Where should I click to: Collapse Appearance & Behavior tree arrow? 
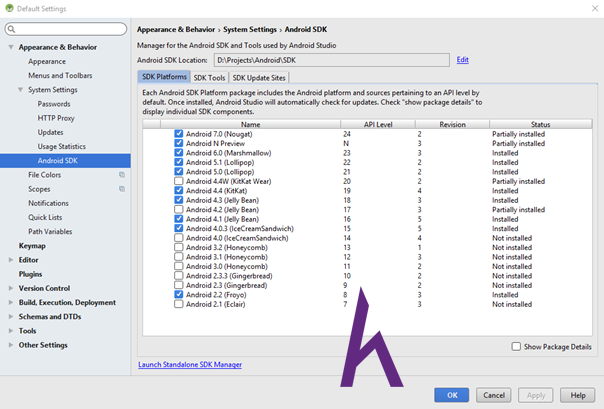(11, 47)
